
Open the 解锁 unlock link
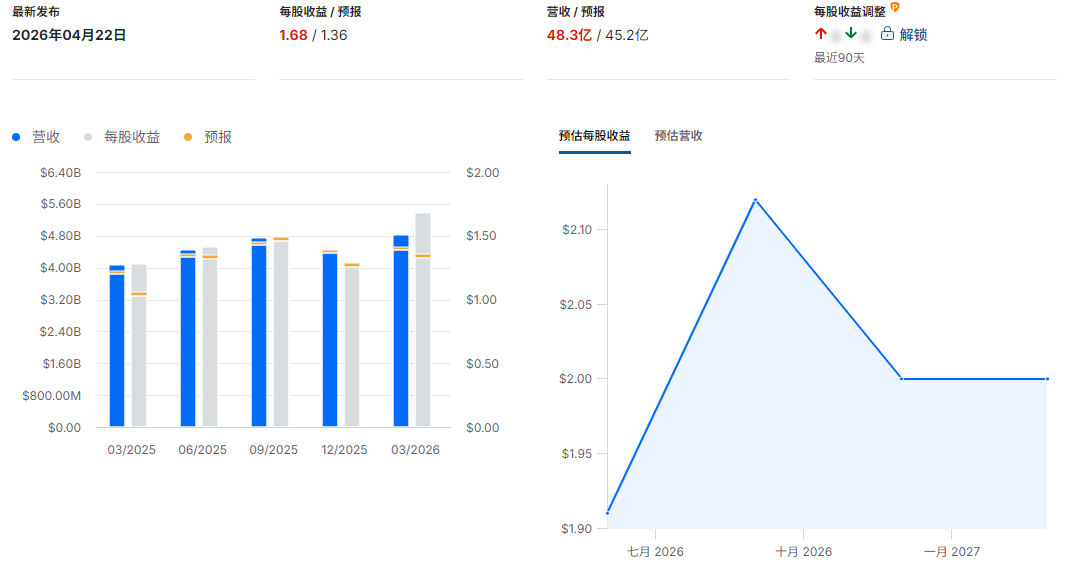pyautogui.click(x=913, y=34)
